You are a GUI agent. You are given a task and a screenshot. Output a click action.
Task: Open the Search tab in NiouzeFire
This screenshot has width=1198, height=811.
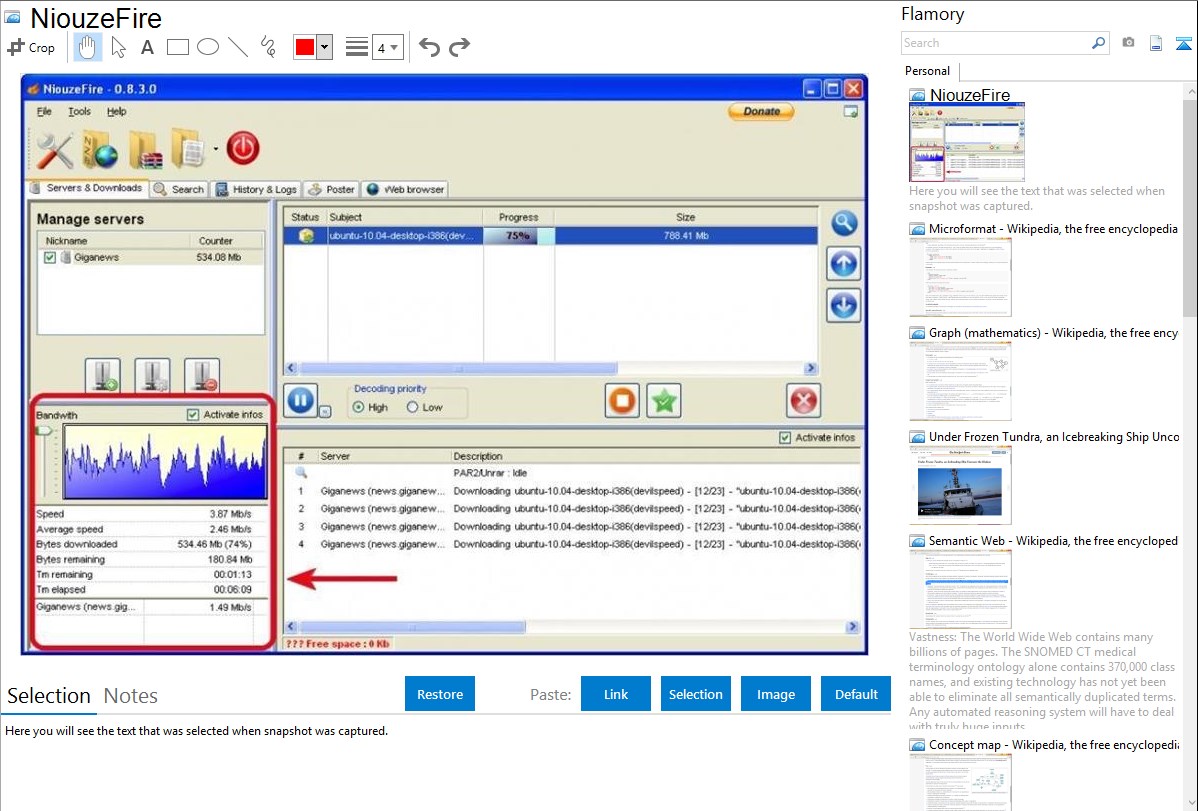(x=180, y=190)
